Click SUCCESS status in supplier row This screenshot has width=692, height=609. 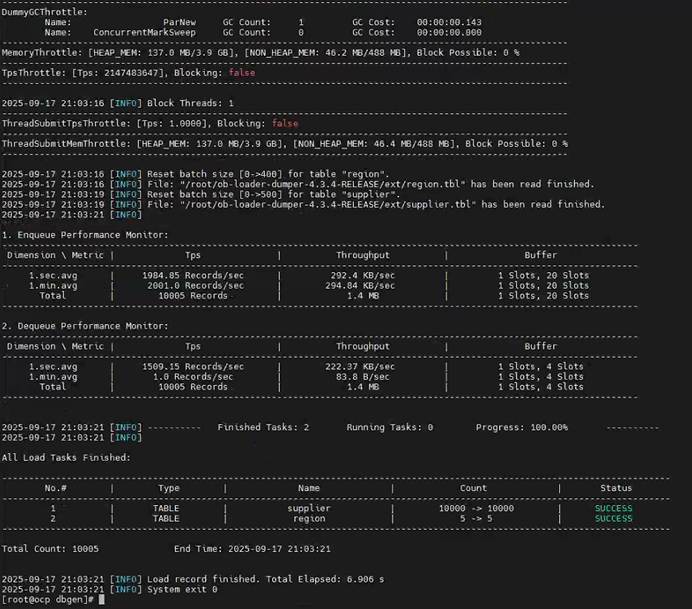(613, 508)
